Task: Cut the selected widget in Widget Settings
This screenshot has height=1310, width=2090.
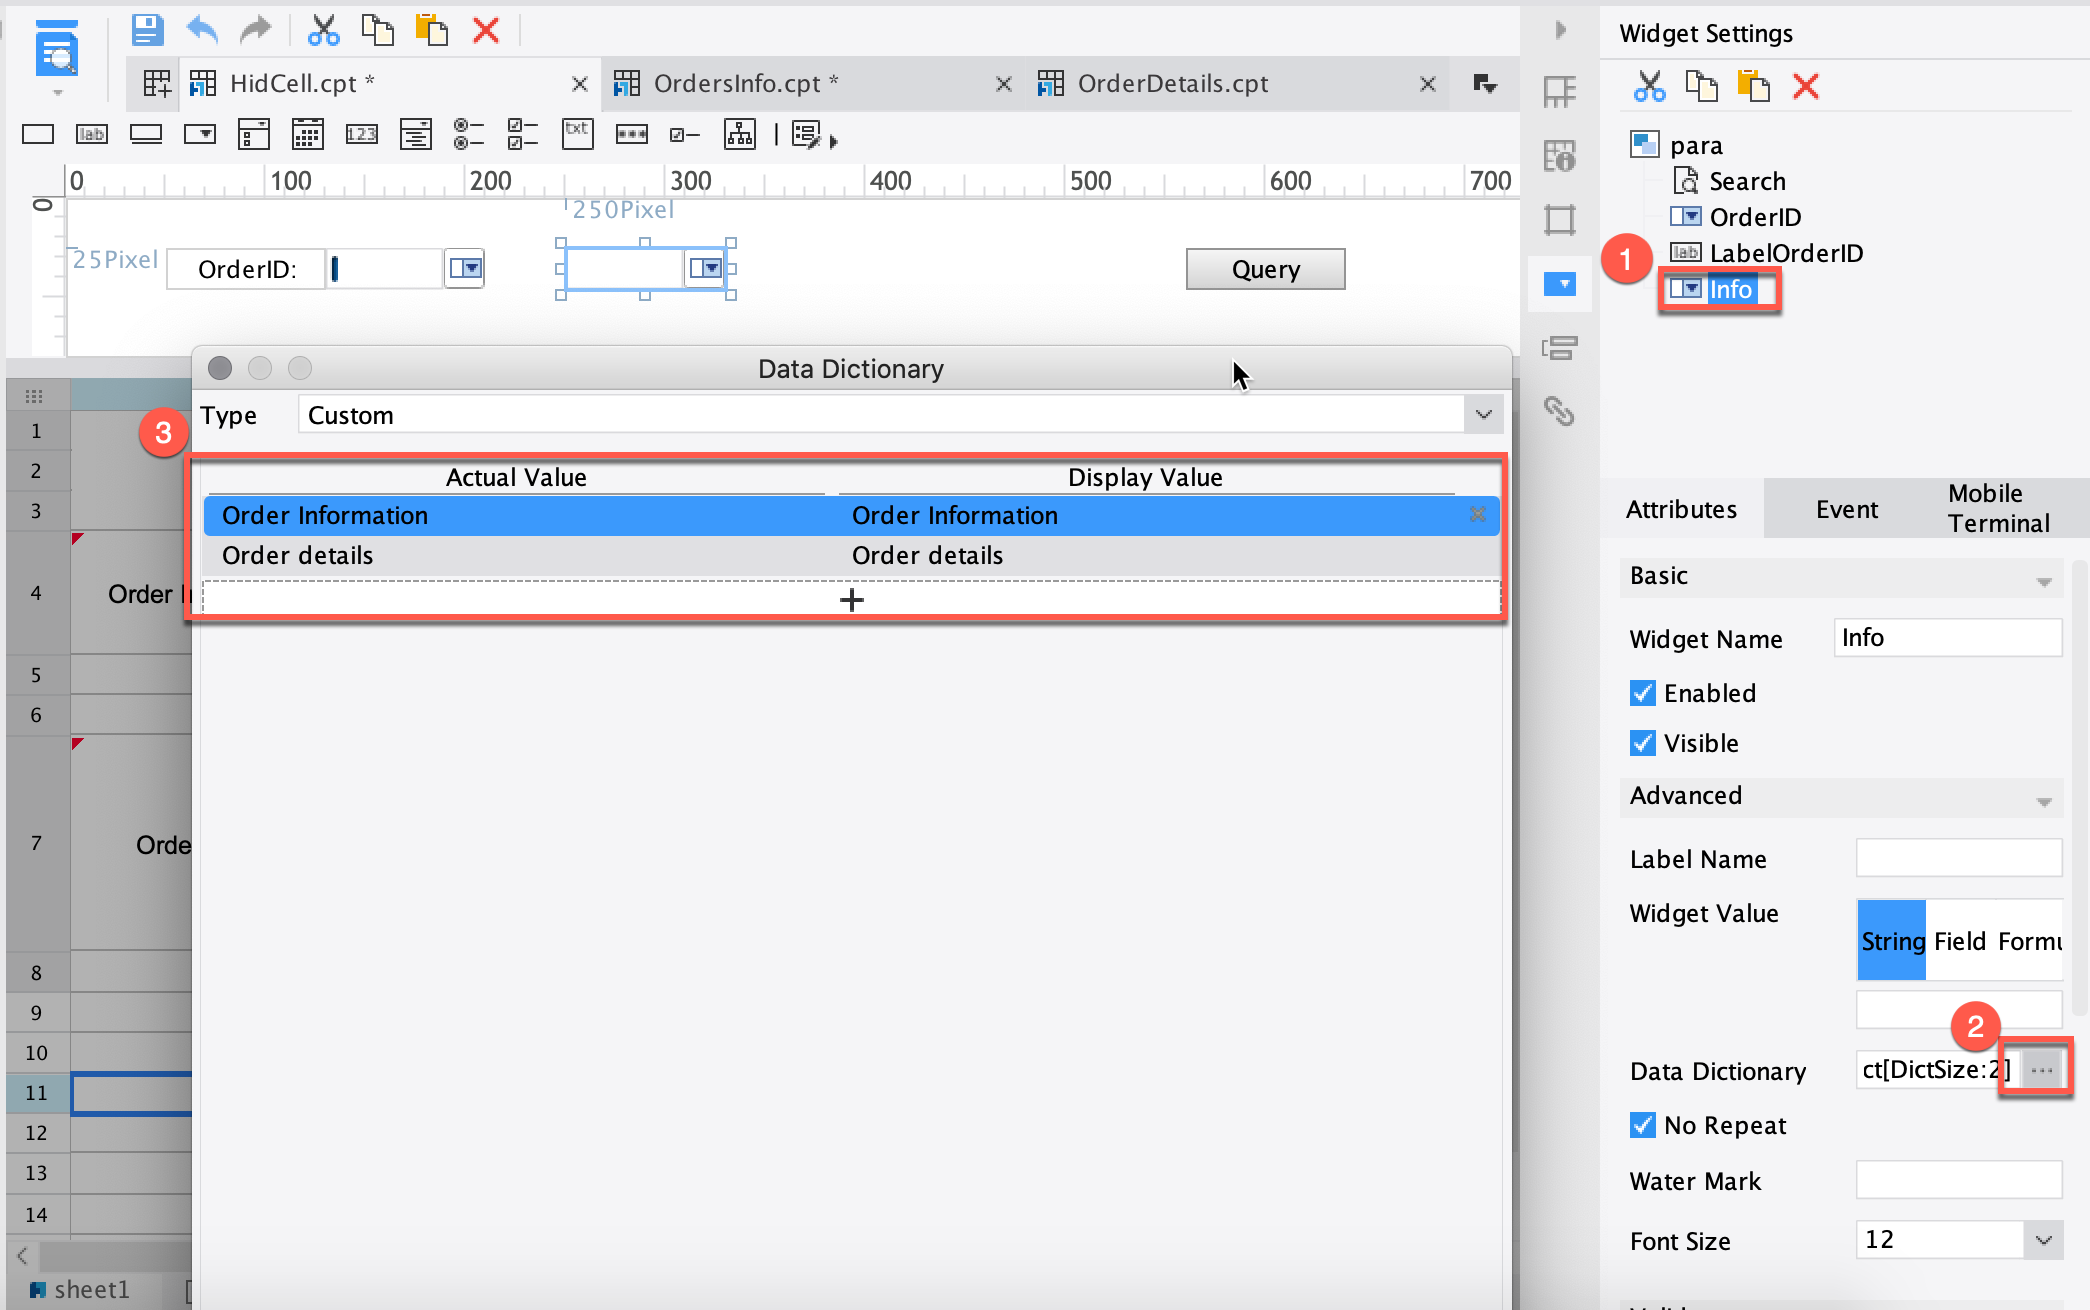Action: (1649, 86)
